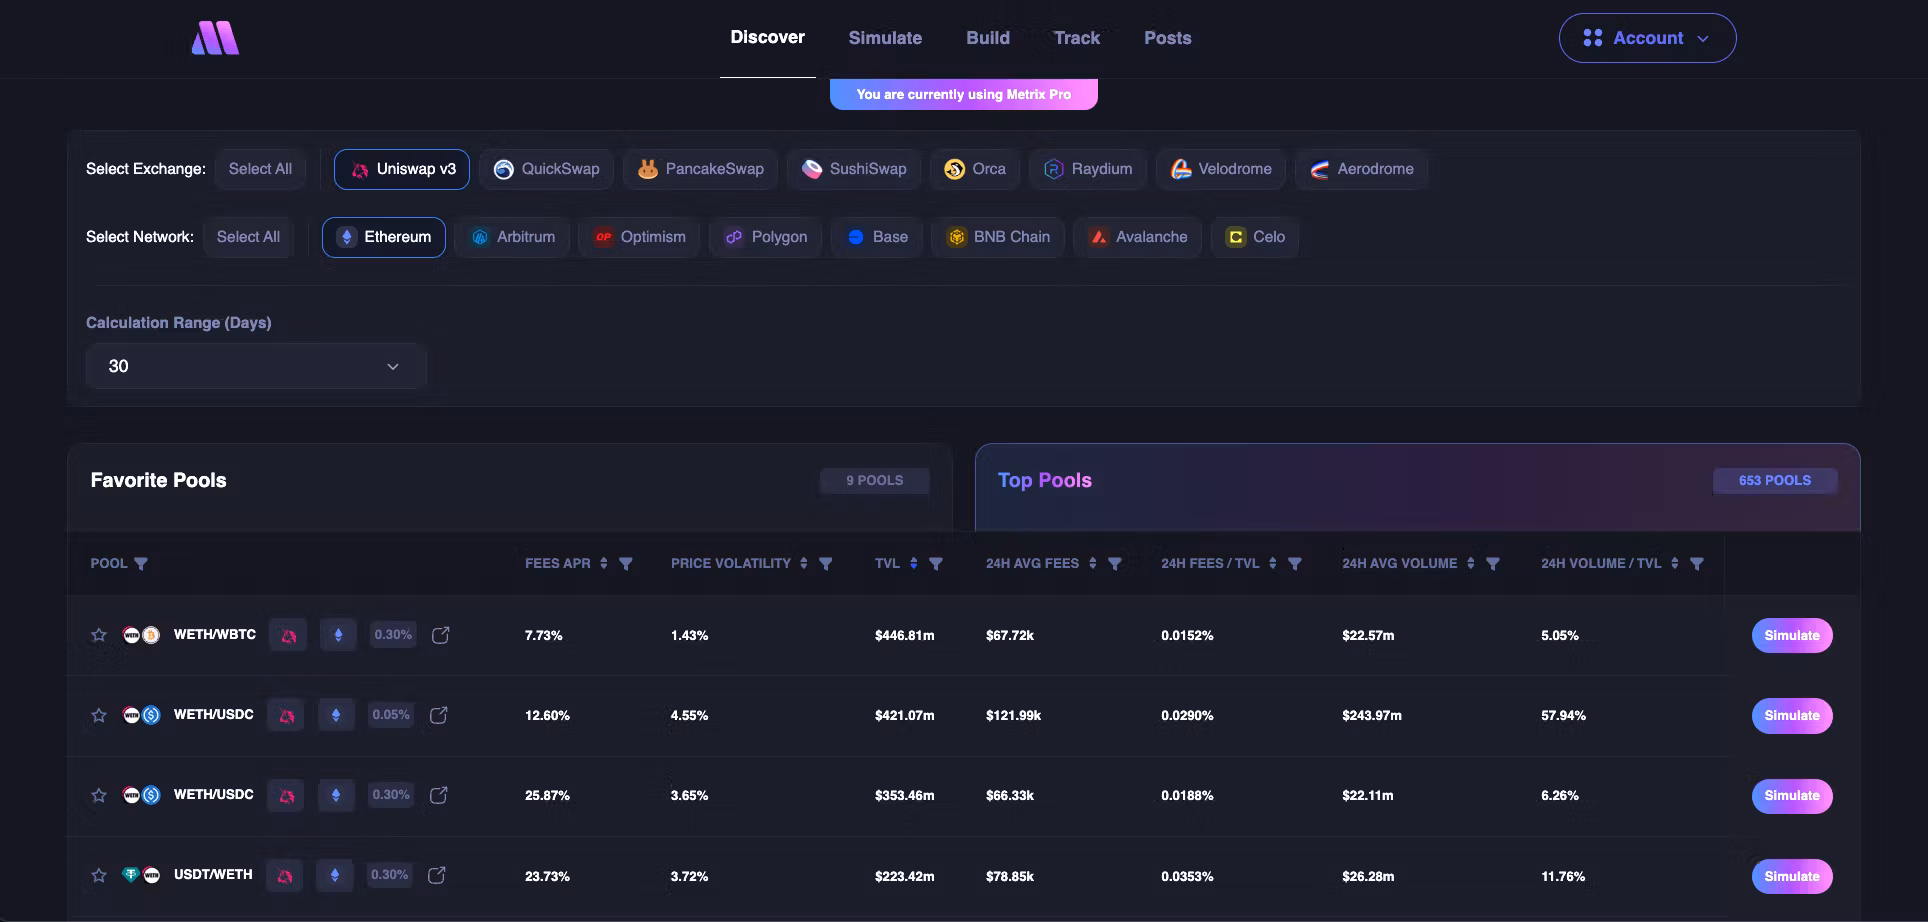Image resolution: width=1928 pixels, height=922 pixels.
Task: Favorite the USDT/WETH pool with star
Action: pos(99,875)
